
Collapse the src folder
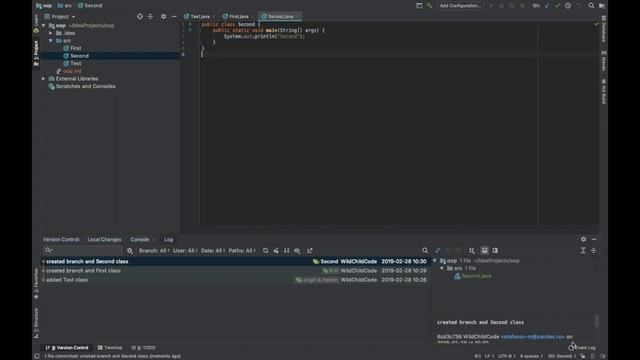click(51, 41)
